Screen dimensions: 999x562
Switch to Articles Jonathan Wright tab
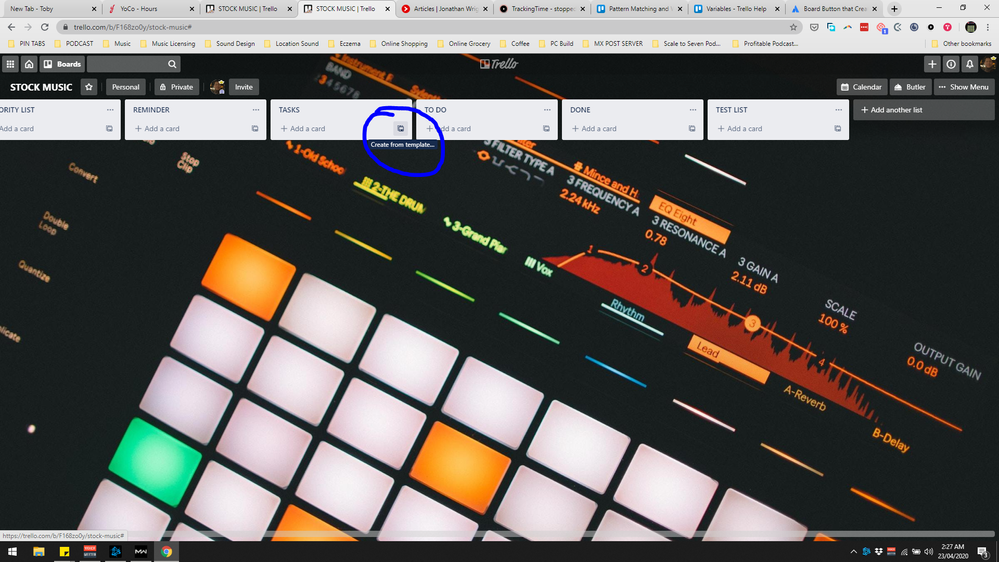click(x=443, y=9)
